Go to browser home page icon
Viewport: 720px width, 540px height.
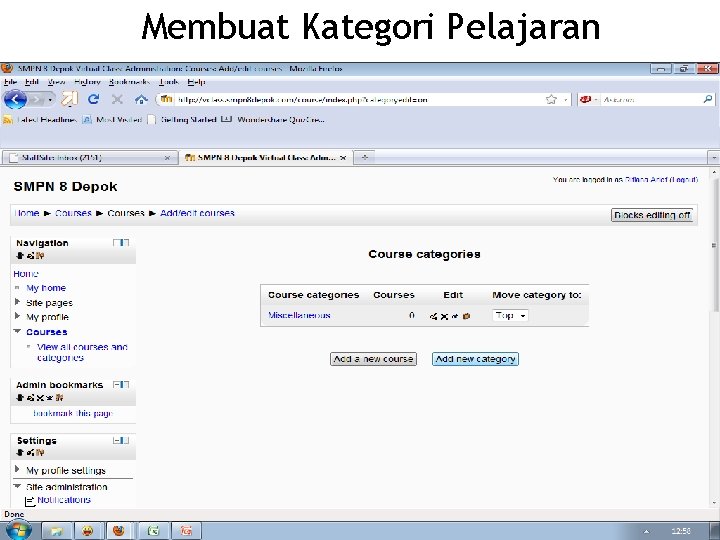pos(141,99)
